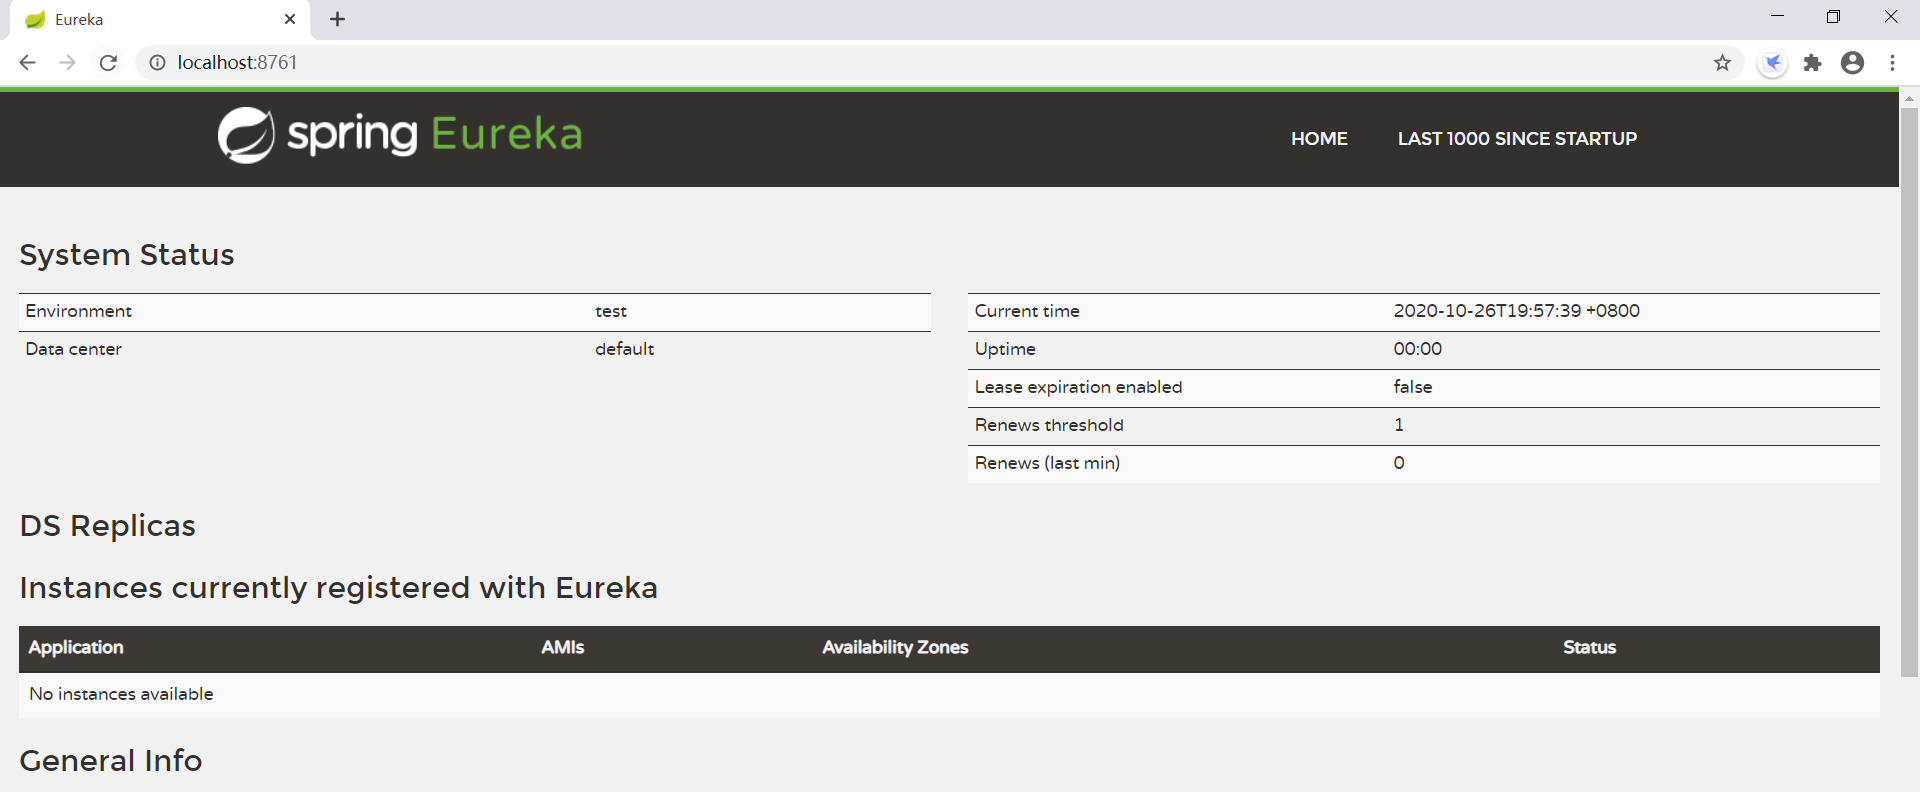Click the DS Replicas heading
This screenshot has width=1920, height=792.
click(108, 526)
